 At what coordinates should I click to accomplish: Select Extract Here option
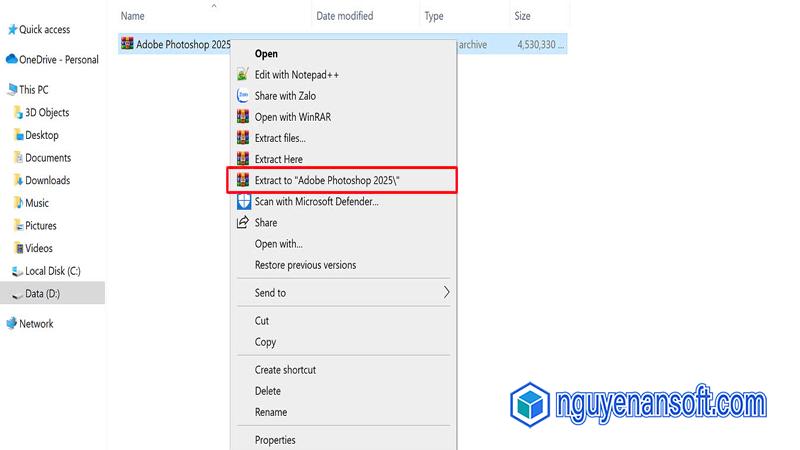tap(344, 159)
